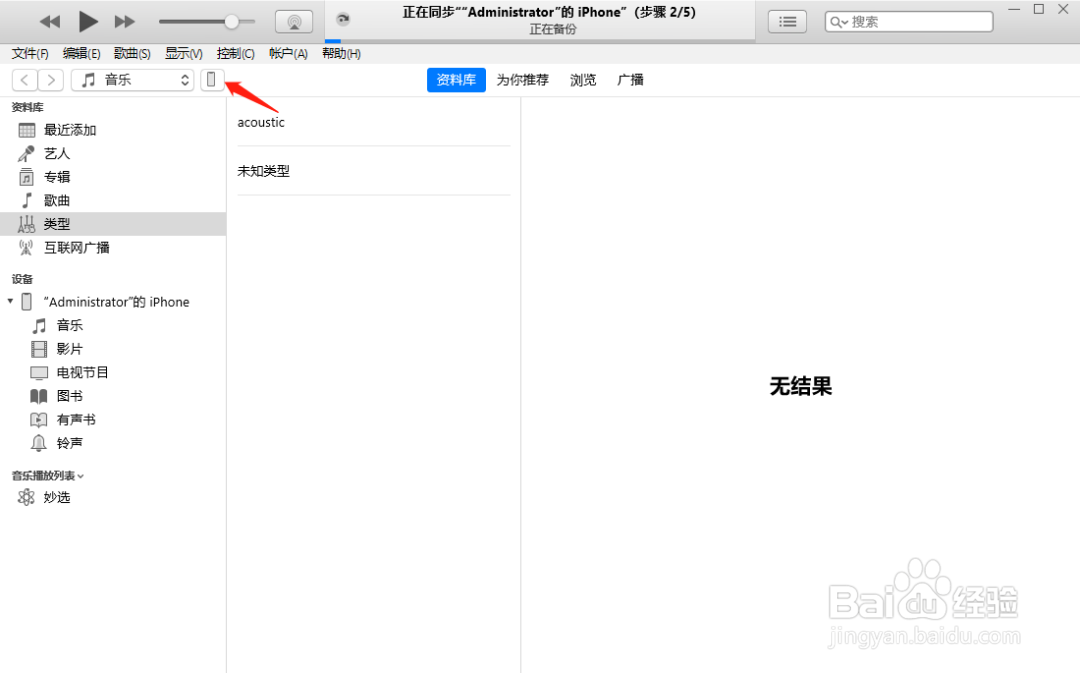Select the acoustic genre row
Image resolution: width=1080 pixels, height=673 pixels.
click(x=373, y=122)
